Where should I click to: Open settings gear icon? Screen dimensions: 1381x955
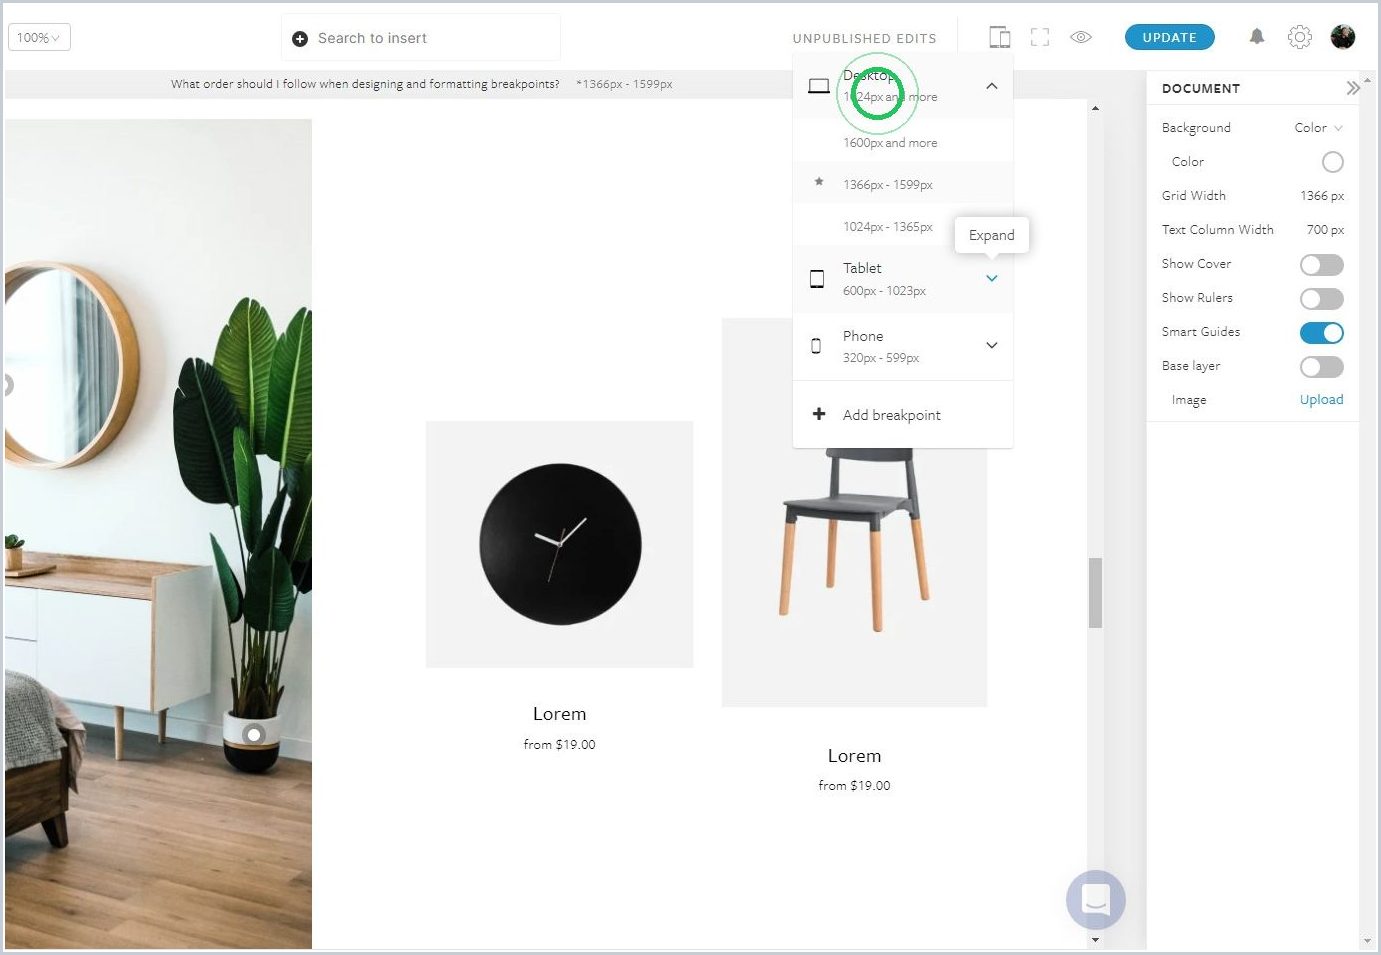[x=1299, y=37]
